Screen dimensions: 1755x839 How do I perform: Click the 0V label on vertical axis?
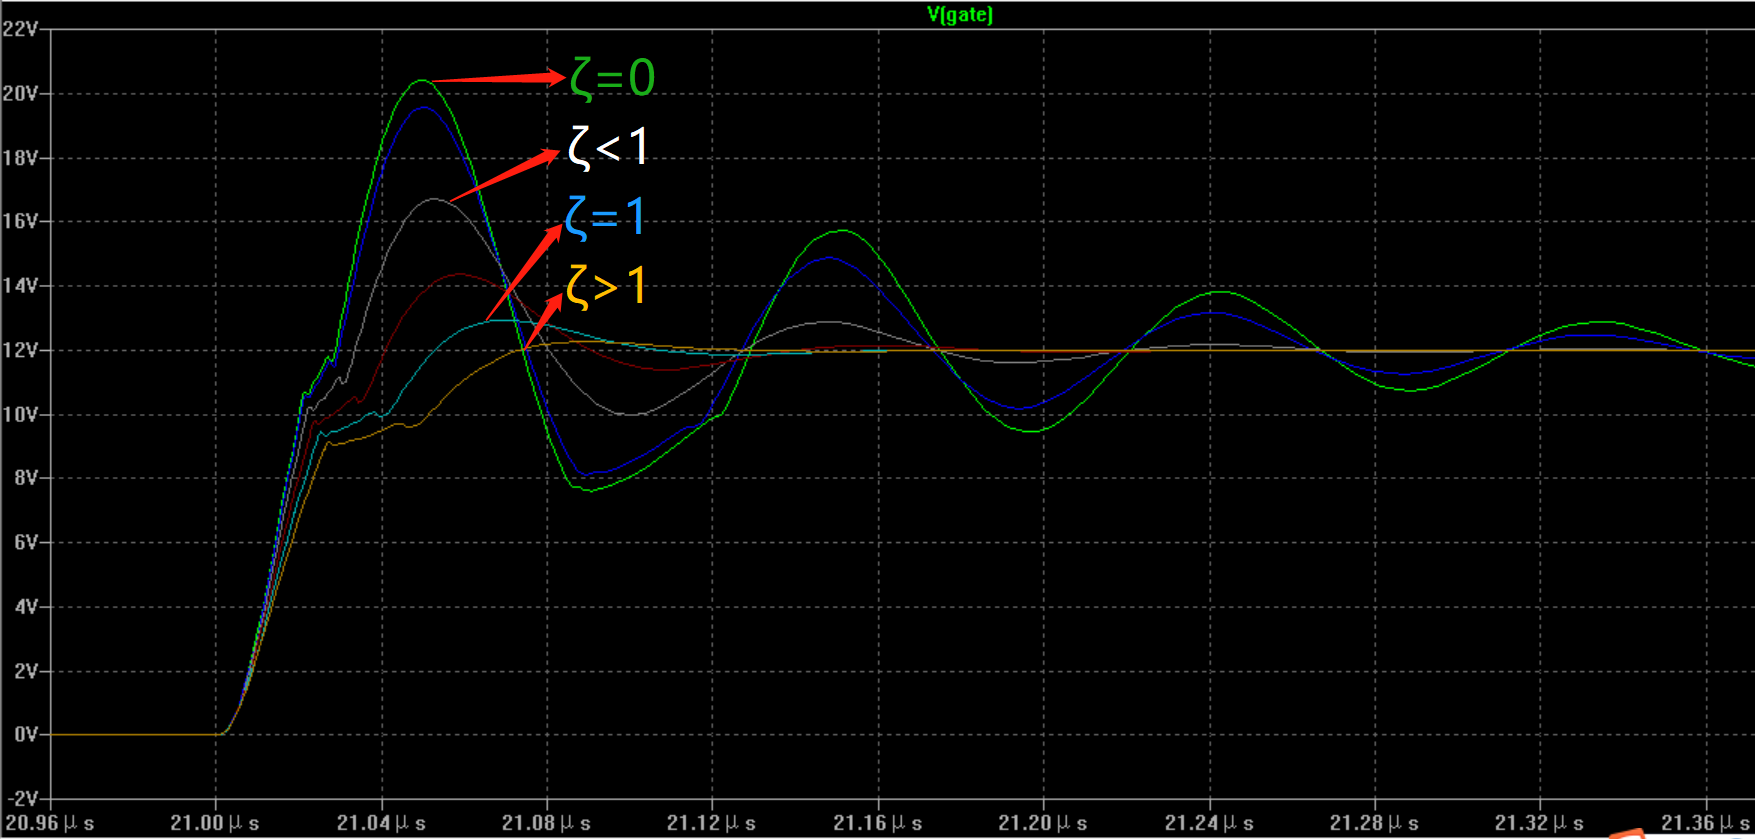click(x=26, y=734)
